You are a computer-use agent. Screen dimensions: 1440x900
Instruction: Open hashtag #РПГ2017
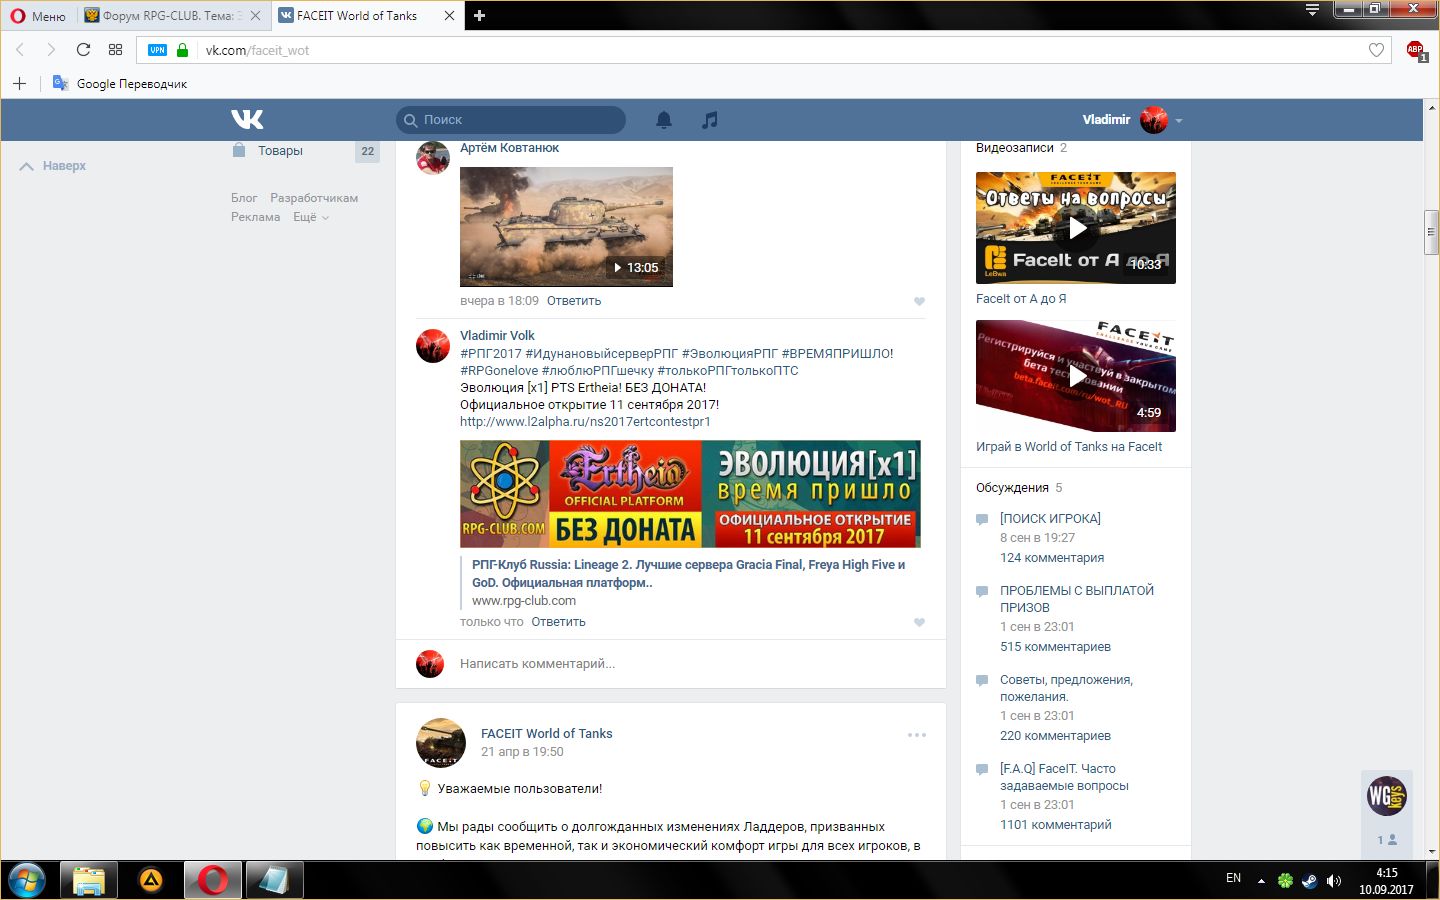point(490,354)
